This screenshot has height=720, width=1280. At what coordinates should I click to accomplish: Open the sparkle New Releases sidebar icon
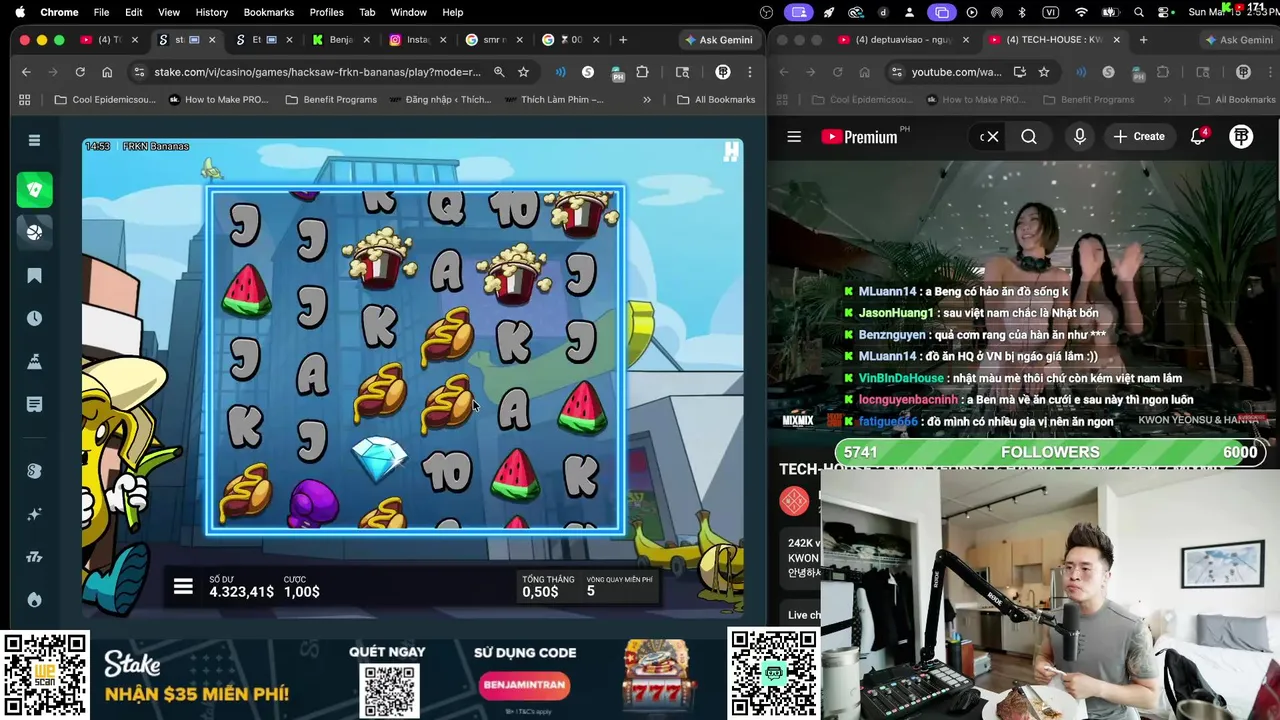tap(34, 514)
